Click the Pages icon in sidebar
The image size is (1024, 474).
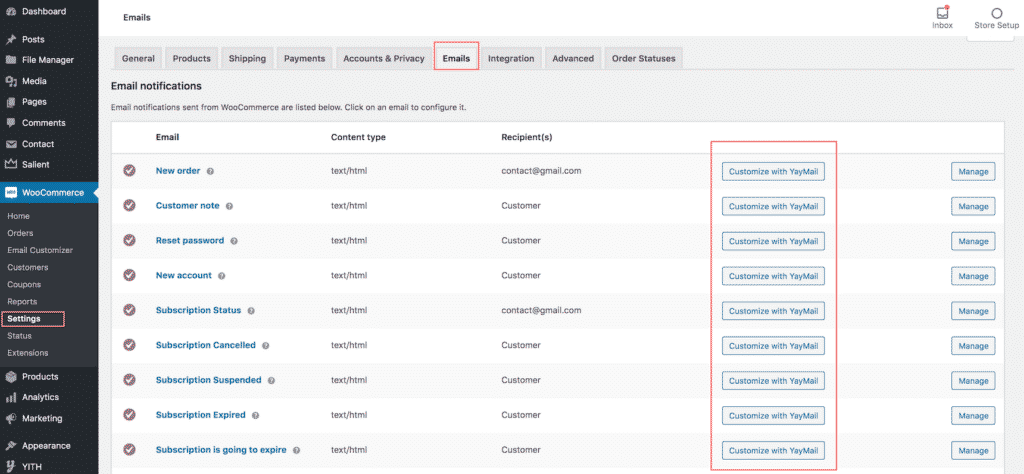[x=10, y=102]
